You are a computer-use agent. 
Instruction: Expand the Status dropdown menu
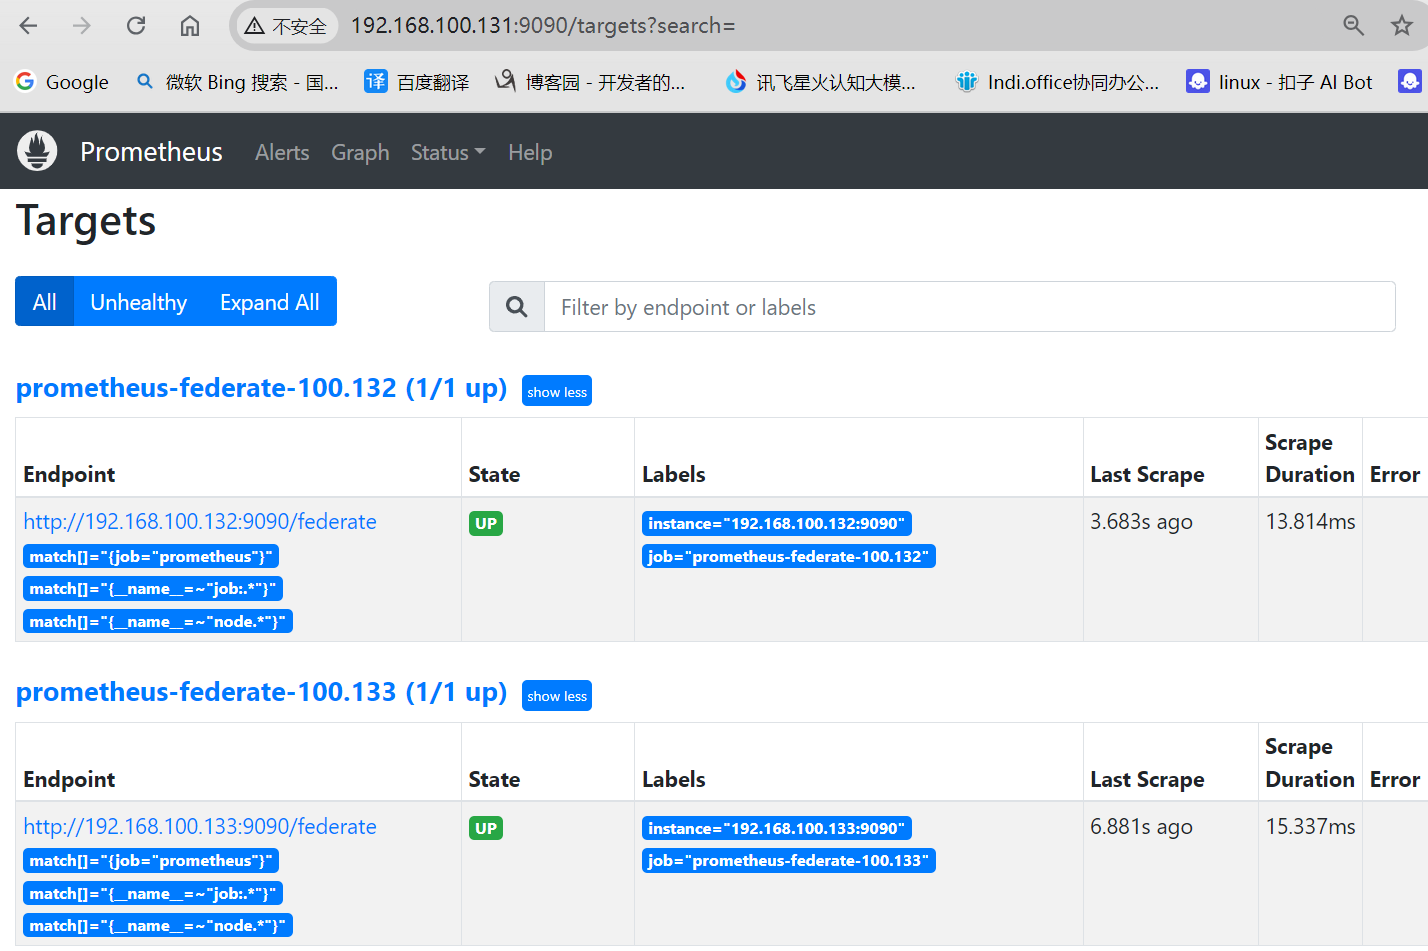coord(448,152)
